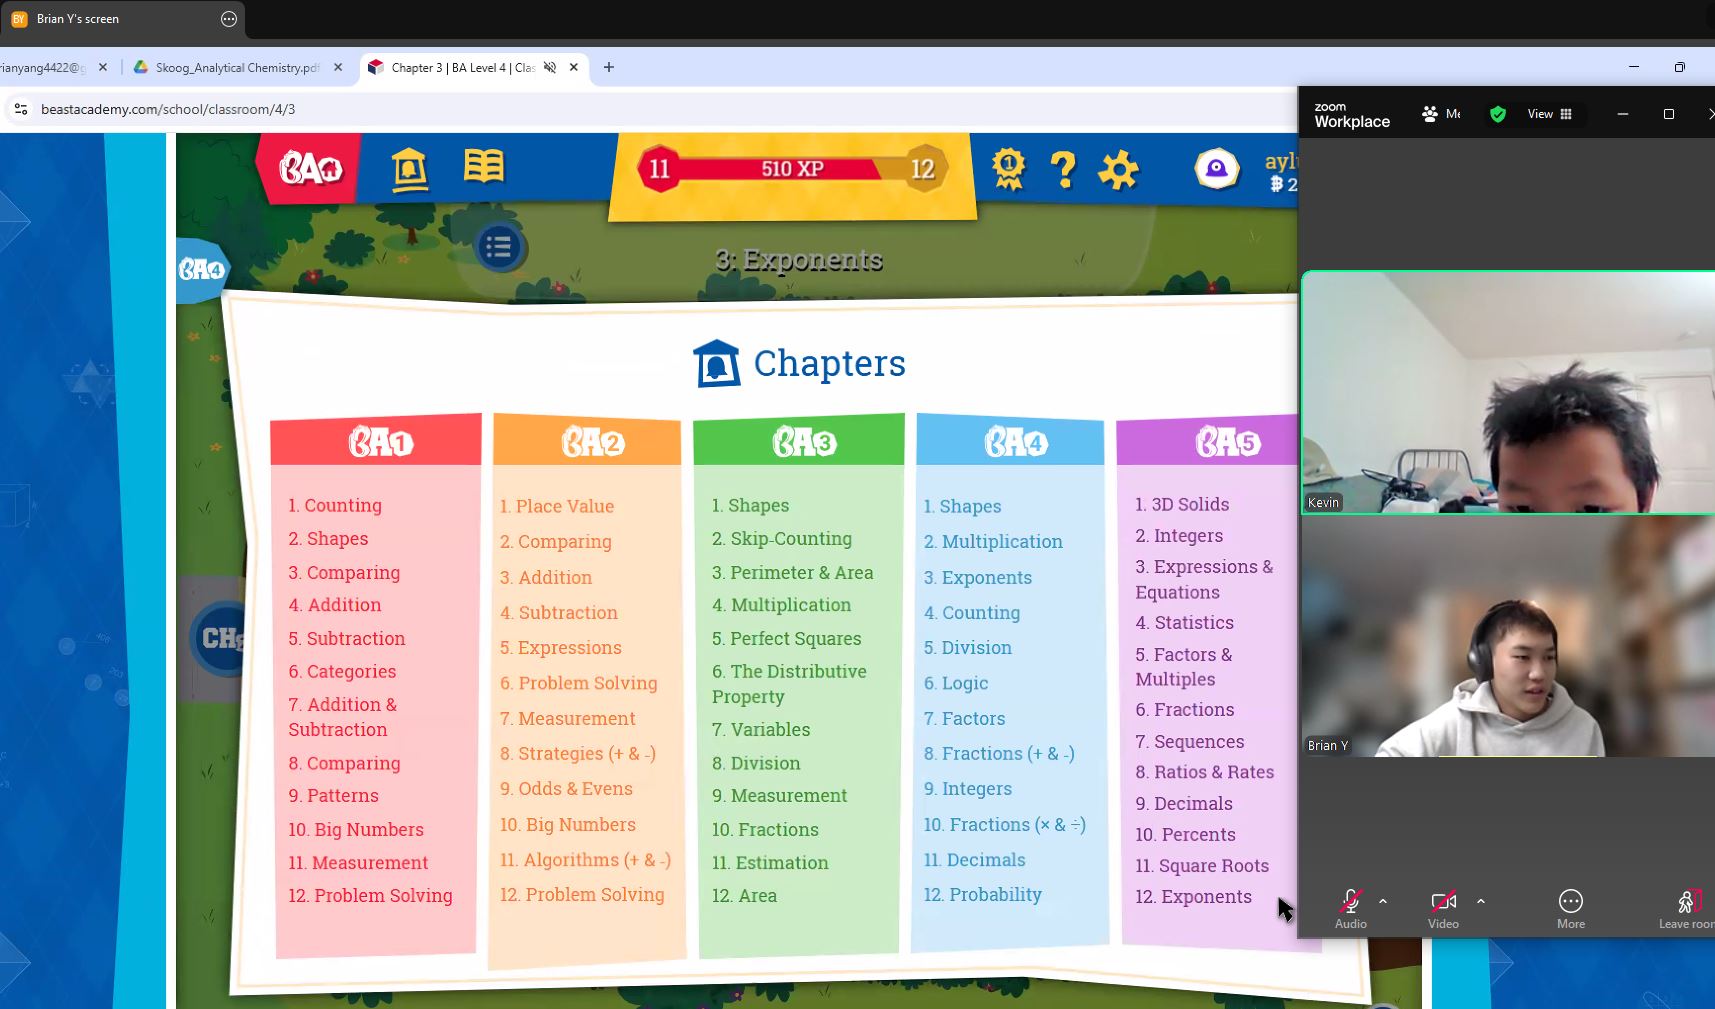
Task: Open BA1 chapter 7. Addition & Subtraction
Action: (x=343, y=717)
